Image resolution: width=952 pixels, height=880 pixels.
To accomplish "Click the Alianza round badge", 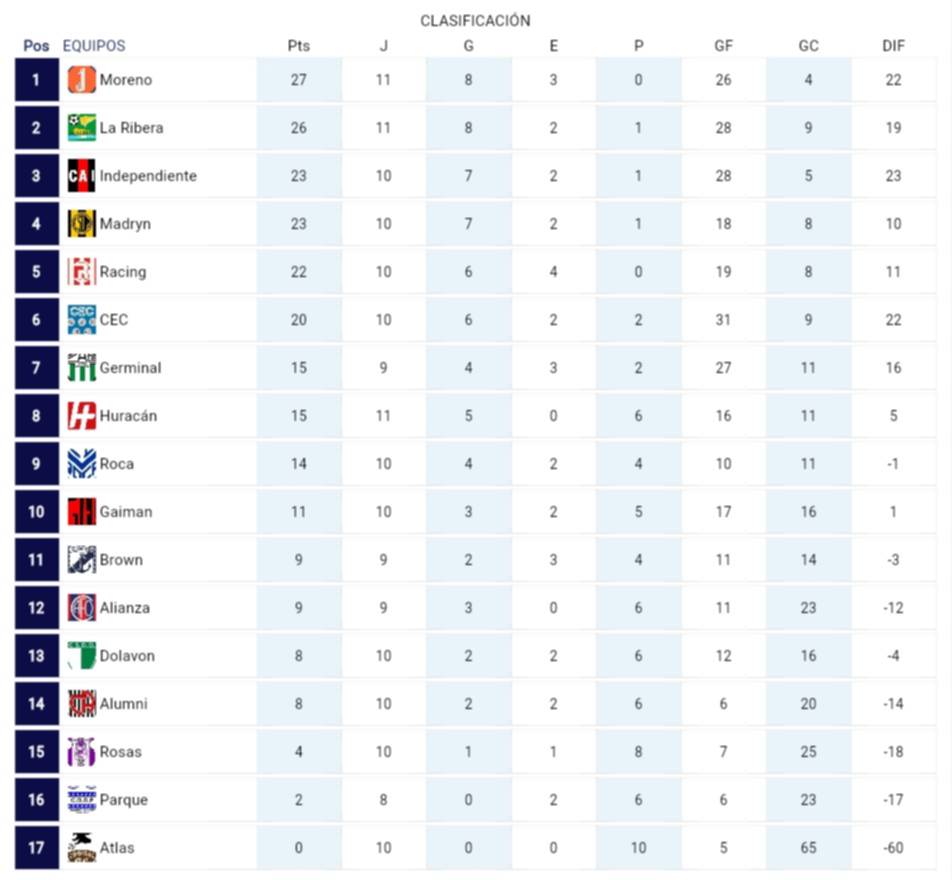I will (81, 608).
